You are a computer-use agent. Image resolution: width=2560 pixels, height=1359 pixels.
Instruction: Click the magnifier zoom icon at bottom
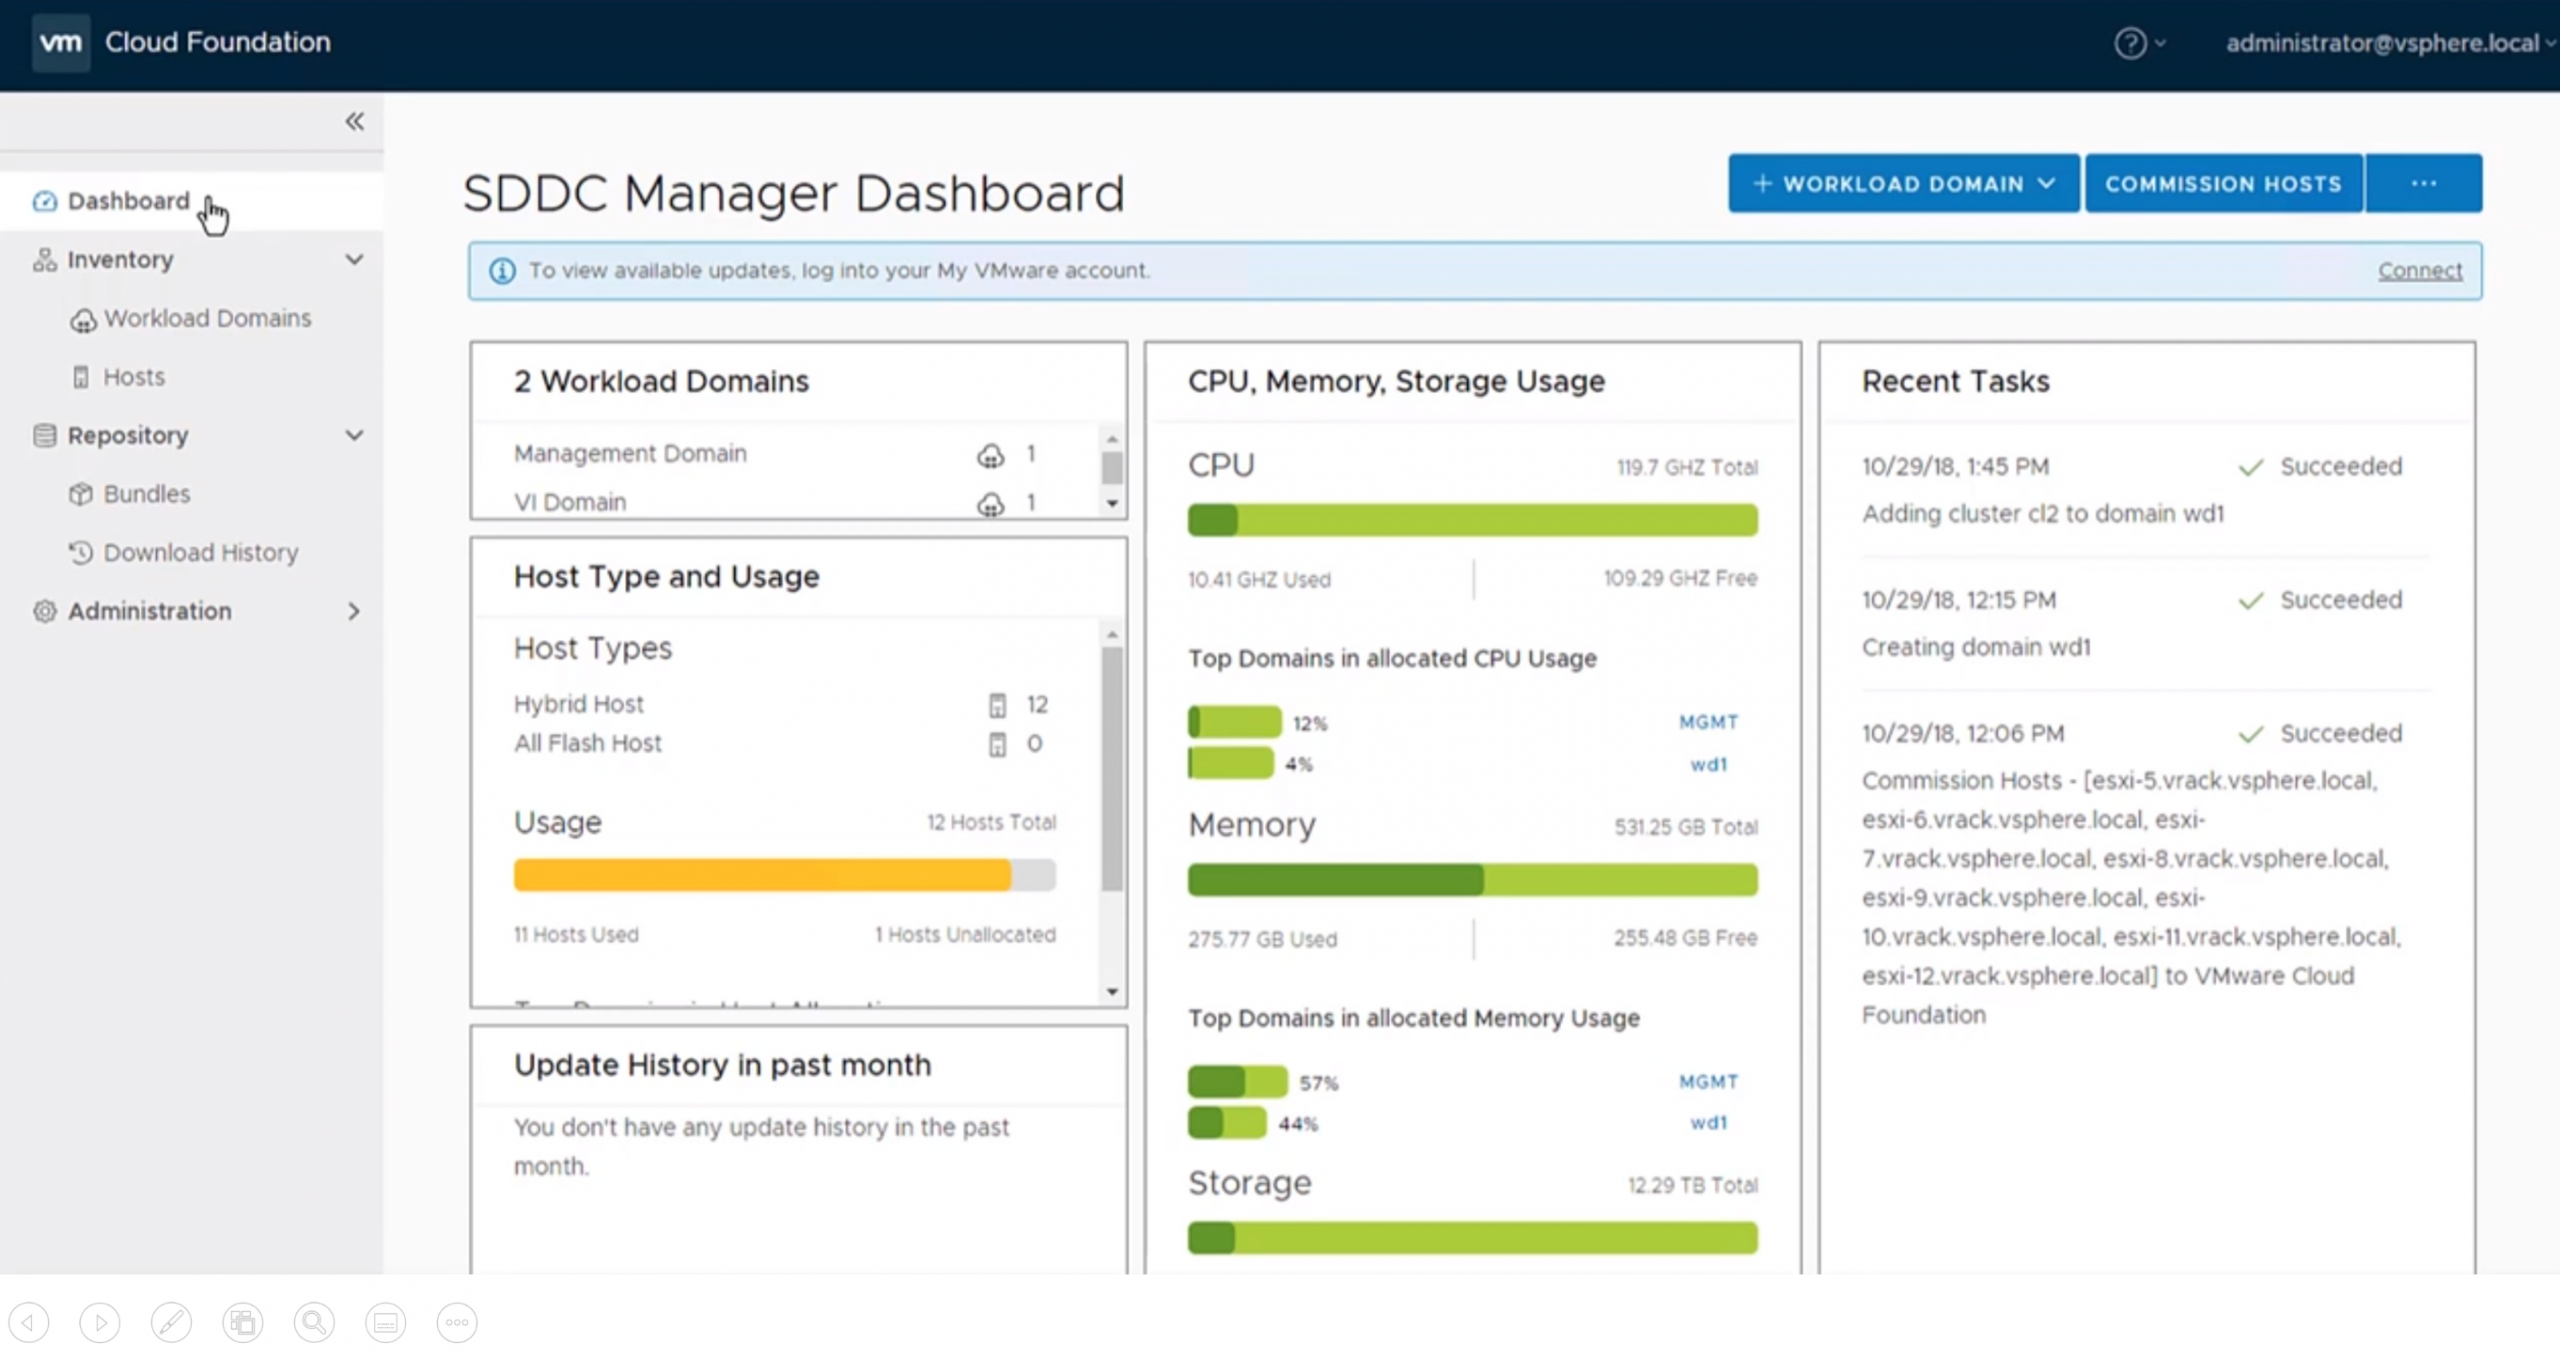pos(314,1322)
